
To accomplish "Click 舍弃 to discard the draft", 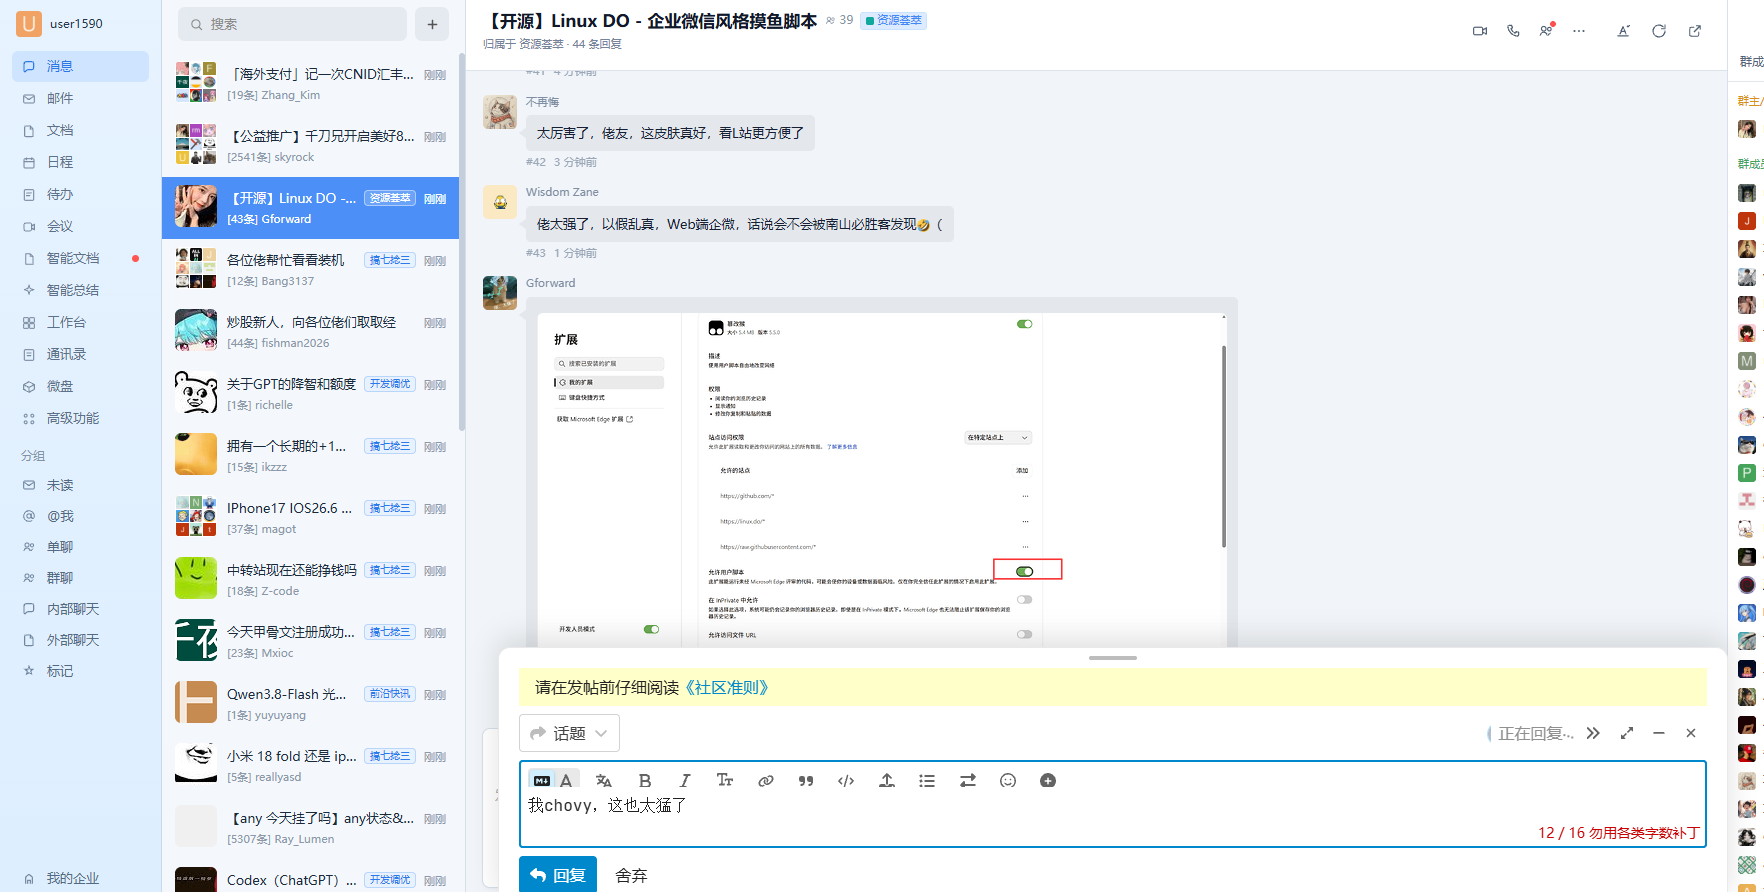I will 631,876.
